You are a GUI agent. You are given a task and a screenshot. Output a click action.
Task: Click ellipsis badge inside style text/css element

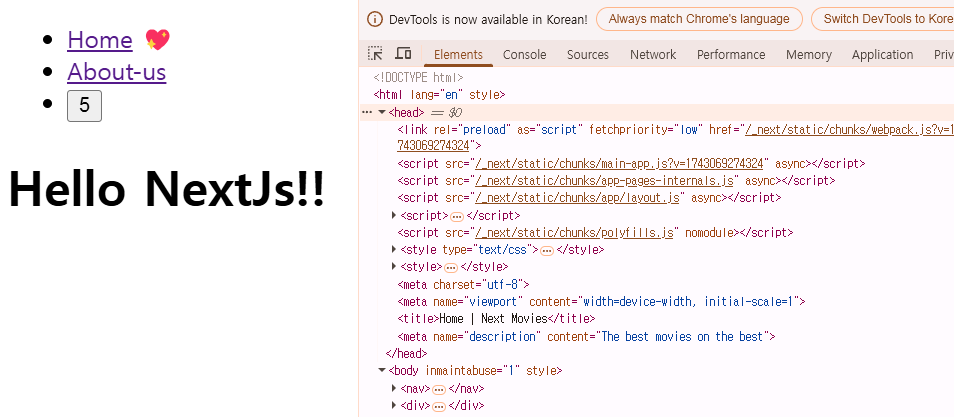(x=547, y=251)
